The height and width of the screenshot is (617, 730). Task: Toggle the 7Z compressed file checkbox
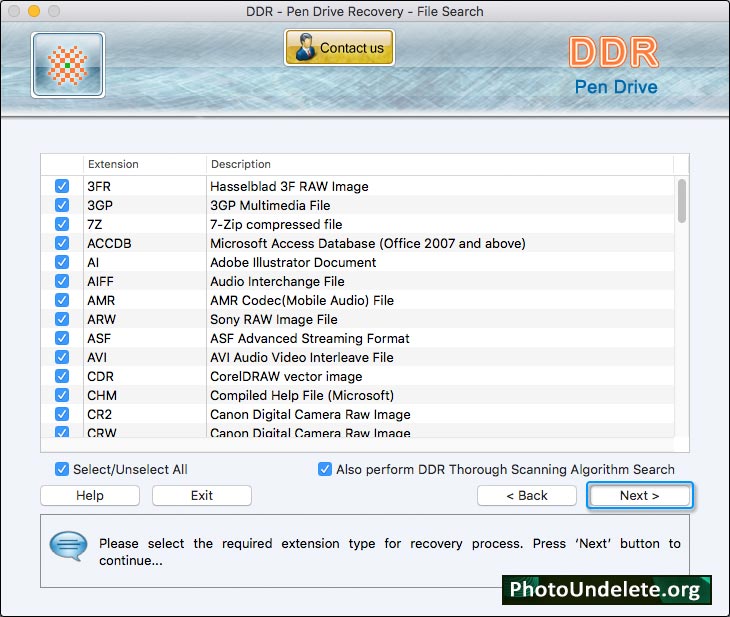62,224
